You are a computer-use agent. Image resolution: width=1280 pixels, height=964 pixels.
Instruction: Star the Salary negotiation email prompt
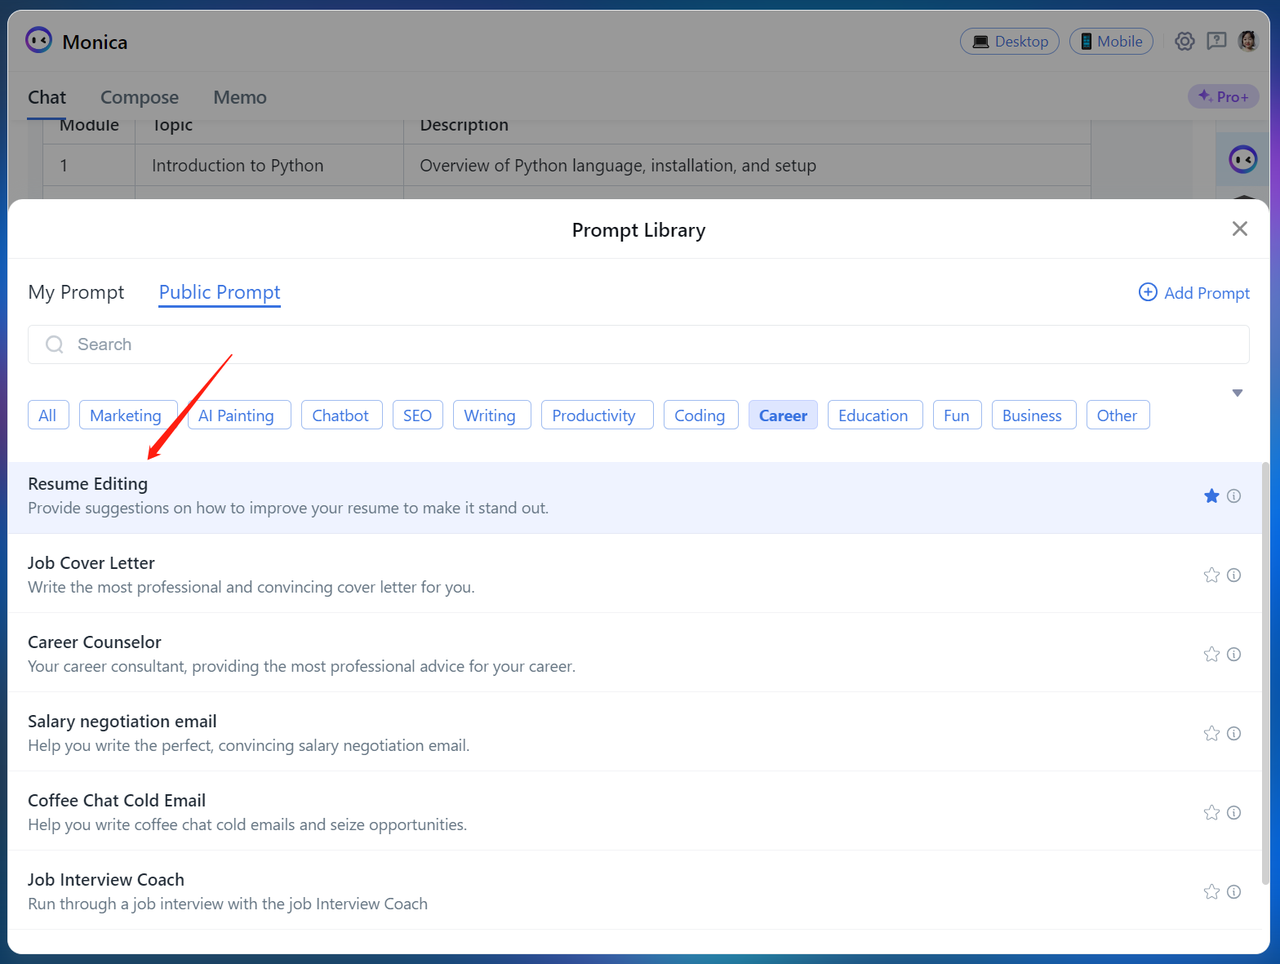(1211, 733)
